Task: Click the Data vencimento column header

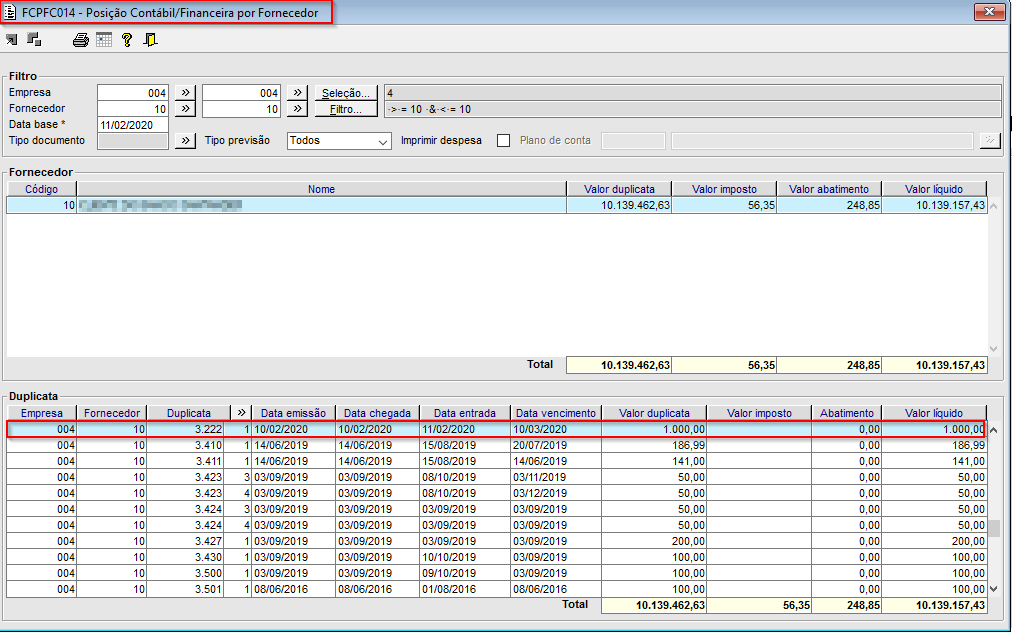Action: click(556, 413)
